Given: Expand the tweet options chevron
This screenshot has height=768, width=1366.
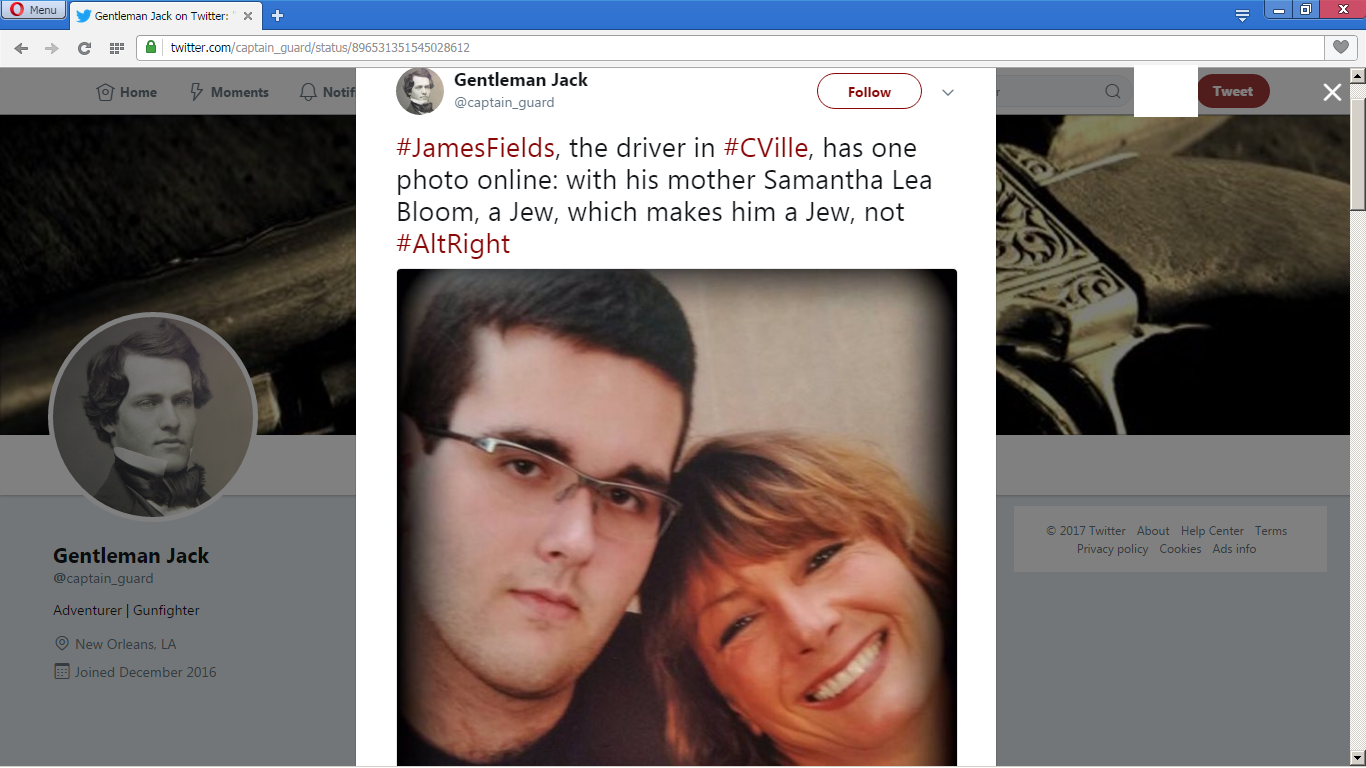Looking at the screenshot, I should tap(948, 92).
